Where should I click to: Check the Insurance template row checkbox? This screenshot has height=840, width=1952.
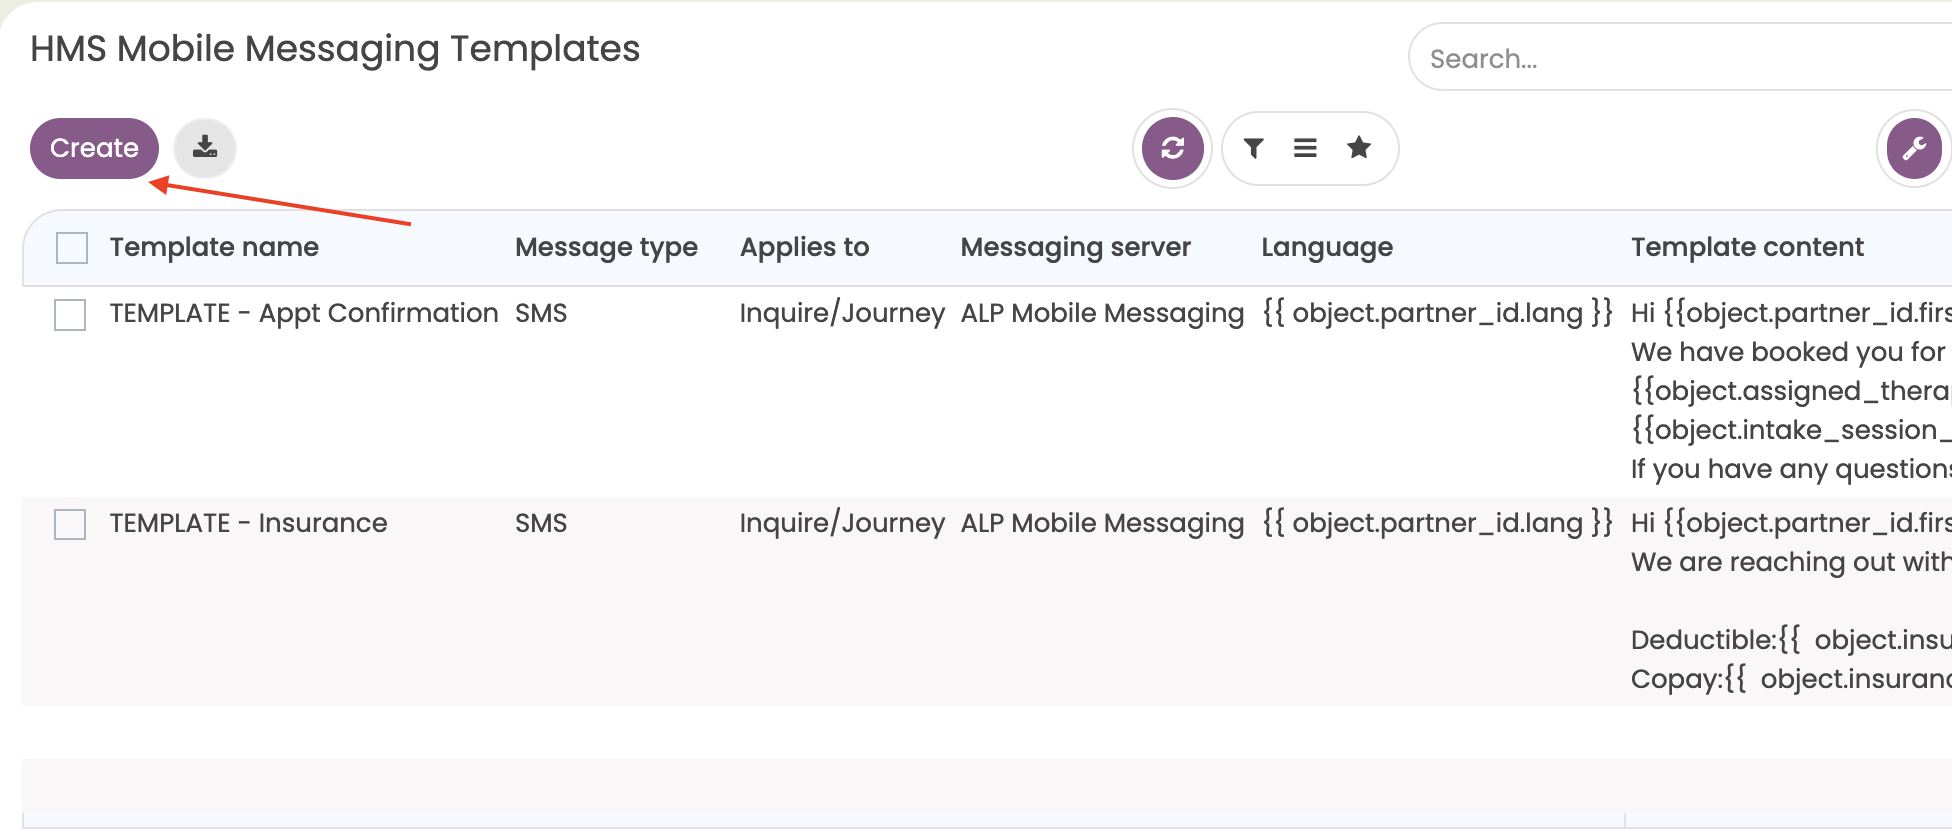coord(70,524)
